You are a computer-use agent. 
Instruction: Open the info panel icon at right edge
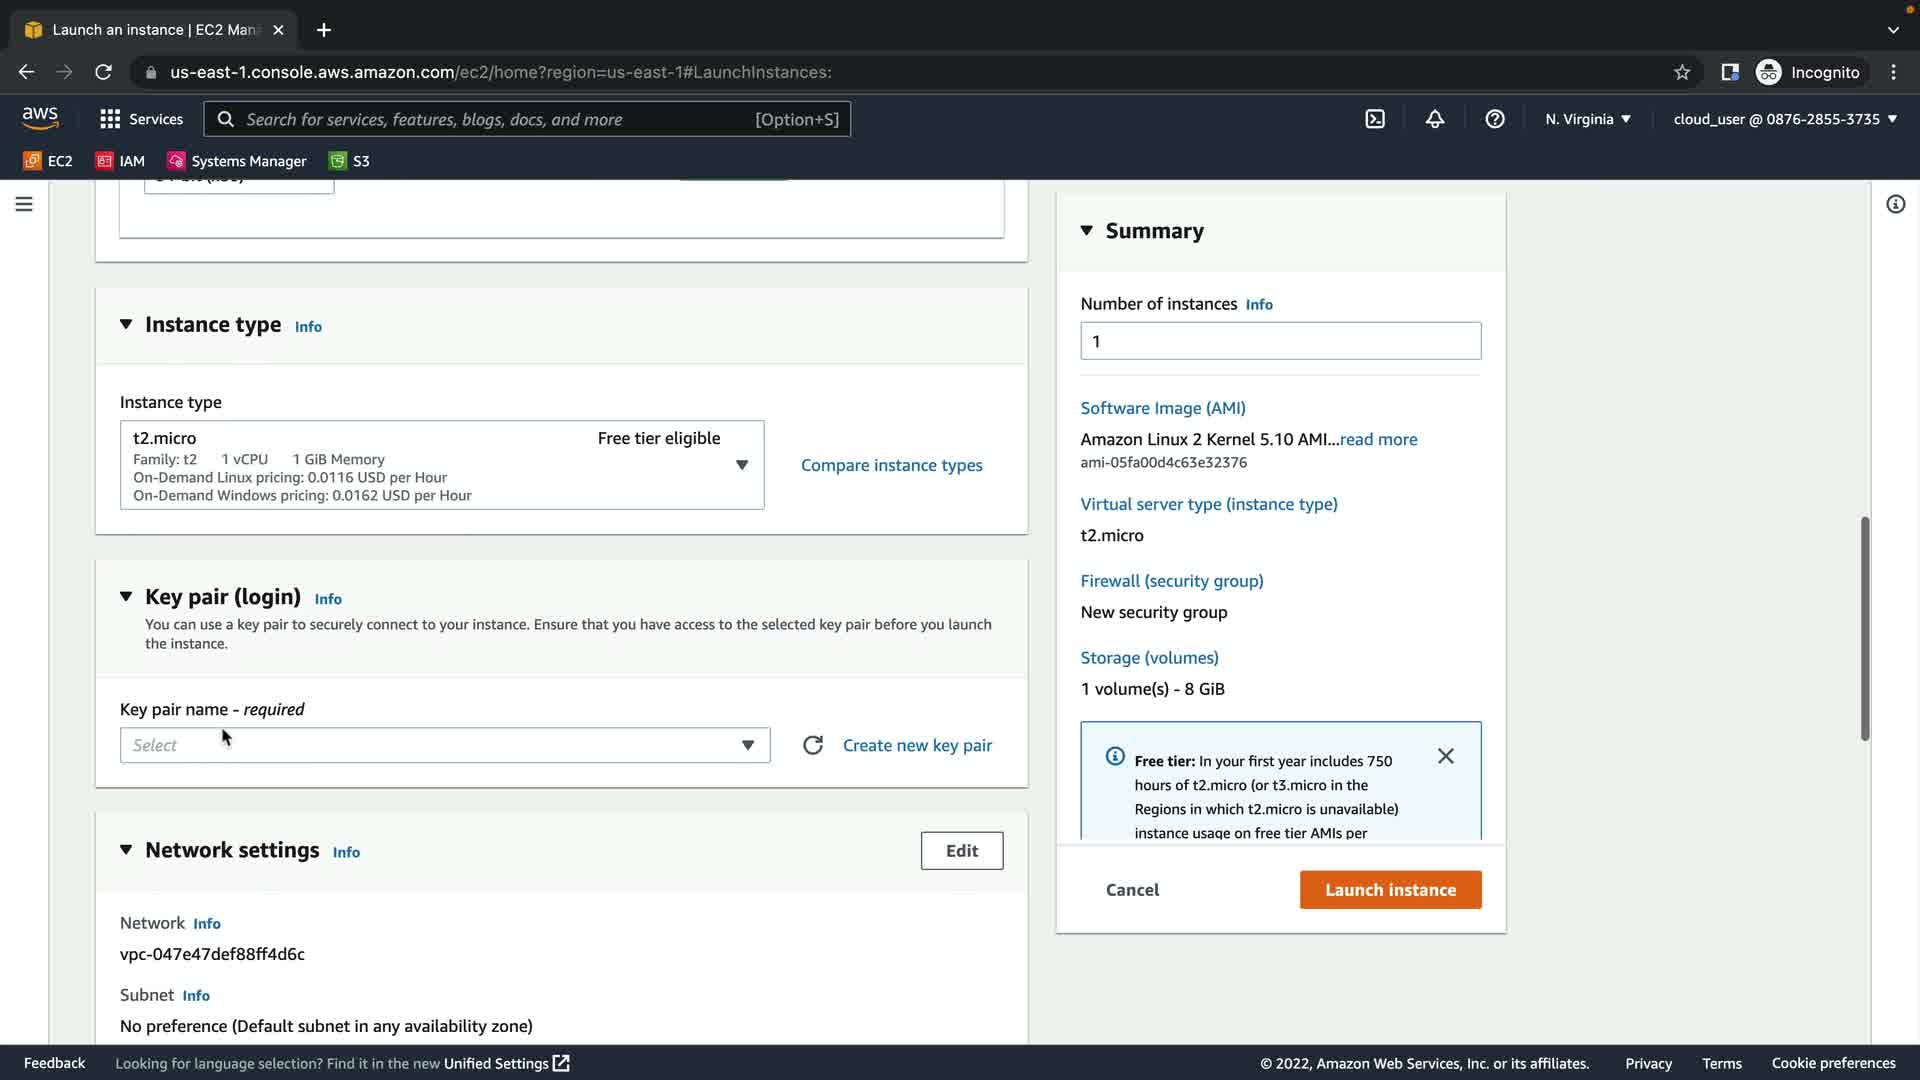click(1895, 204)
